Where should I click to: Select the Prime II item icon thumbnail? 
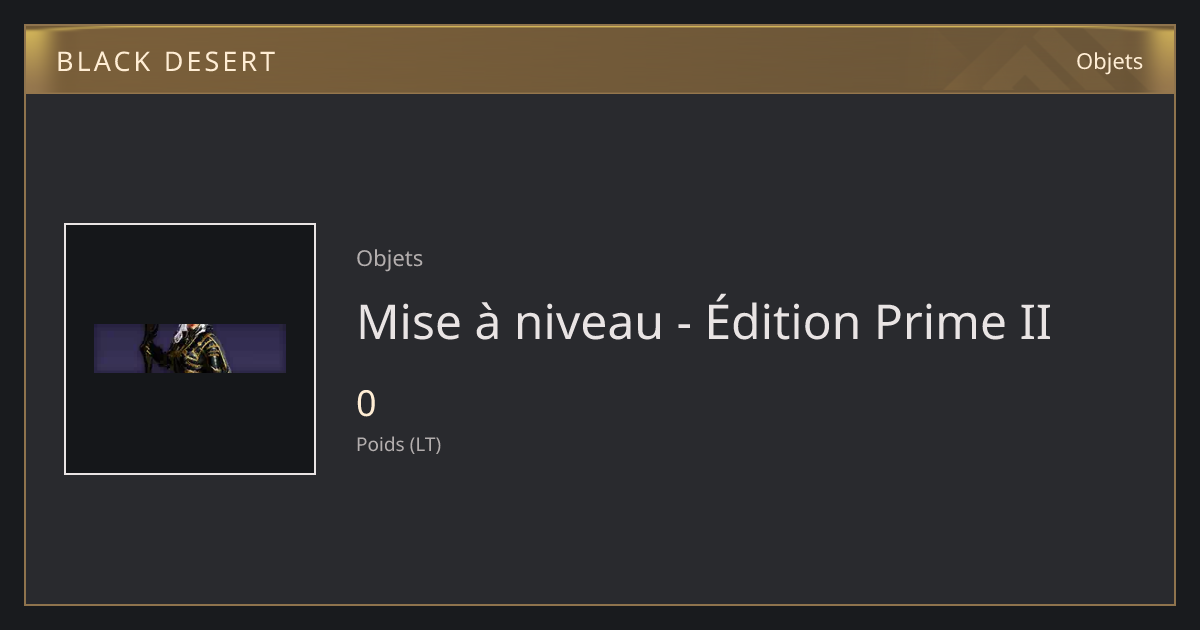point(190,349)
